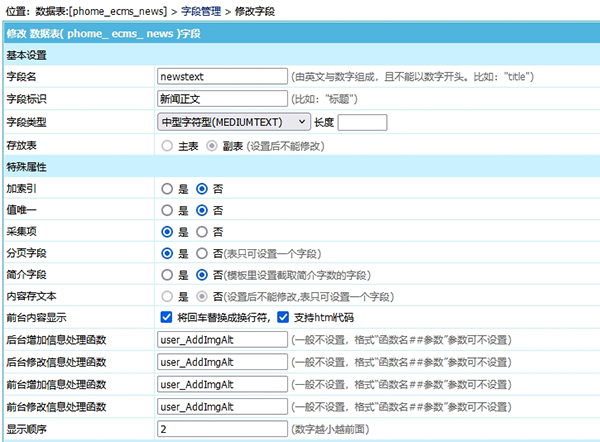The width and height of the screenshot is (600, 442).
Task: Click the 字段标识 input containing 新闻正文
Action: click(222, 99)
